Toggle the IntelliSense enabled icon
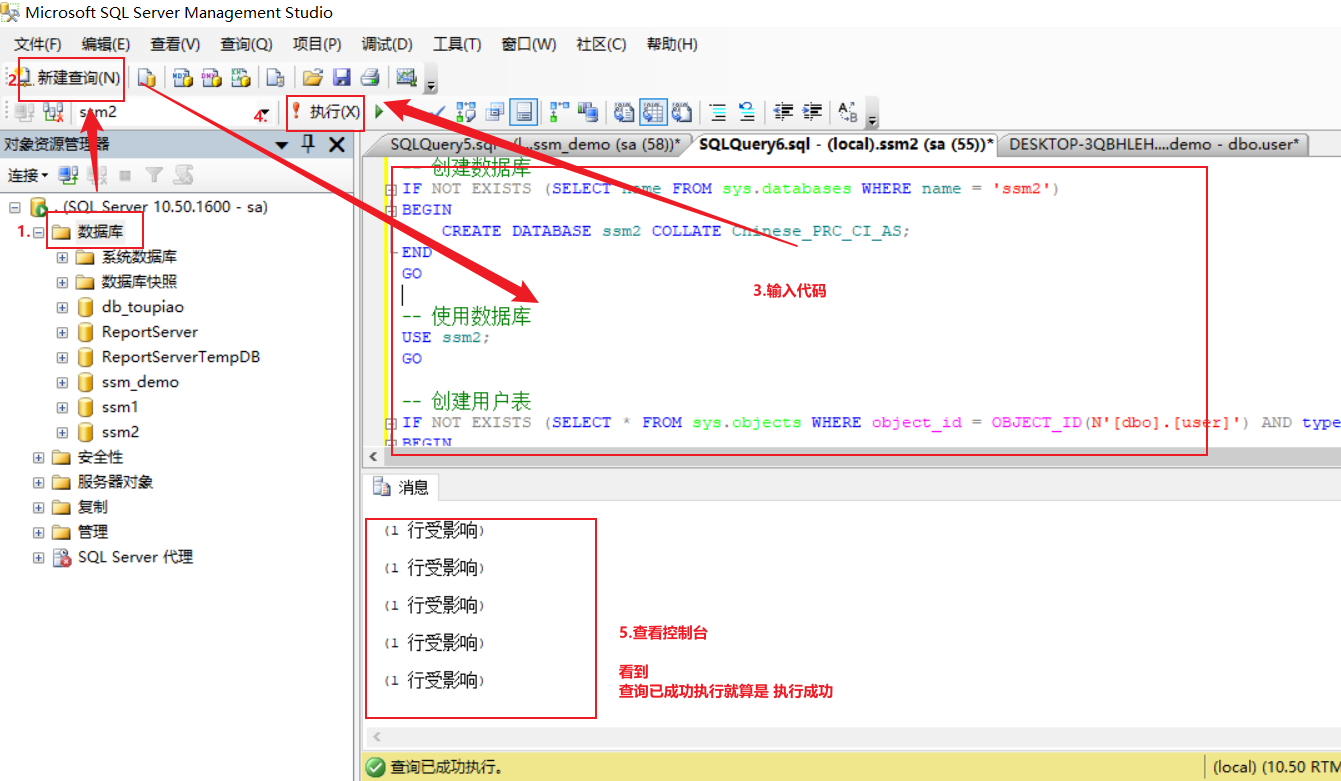The image size is (1341, 781). [524, 112]
